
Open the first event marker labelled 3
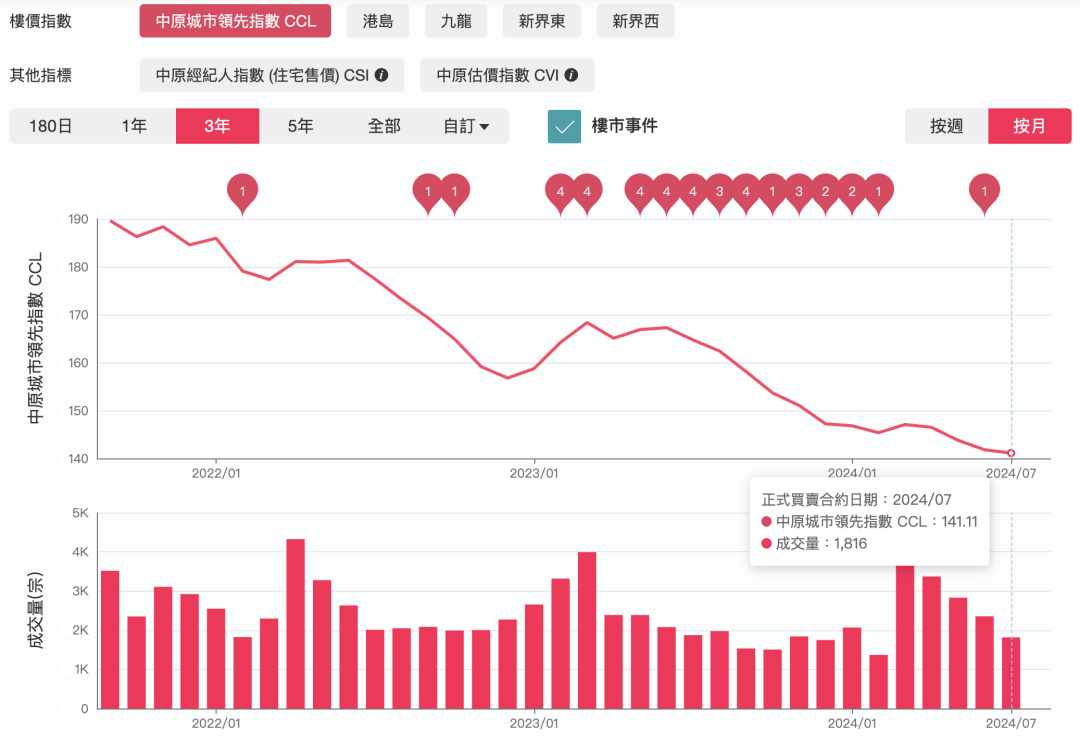tap(720, 193)
